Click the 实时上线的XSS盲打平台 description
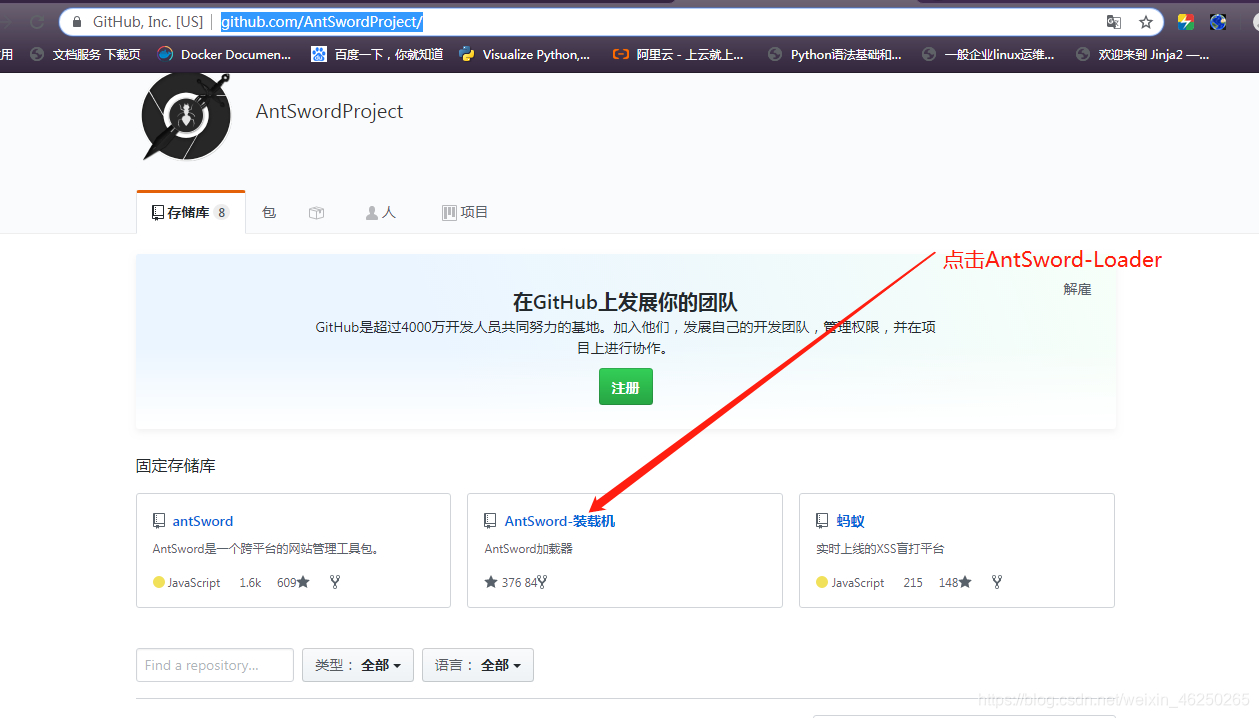 [880, 549]
